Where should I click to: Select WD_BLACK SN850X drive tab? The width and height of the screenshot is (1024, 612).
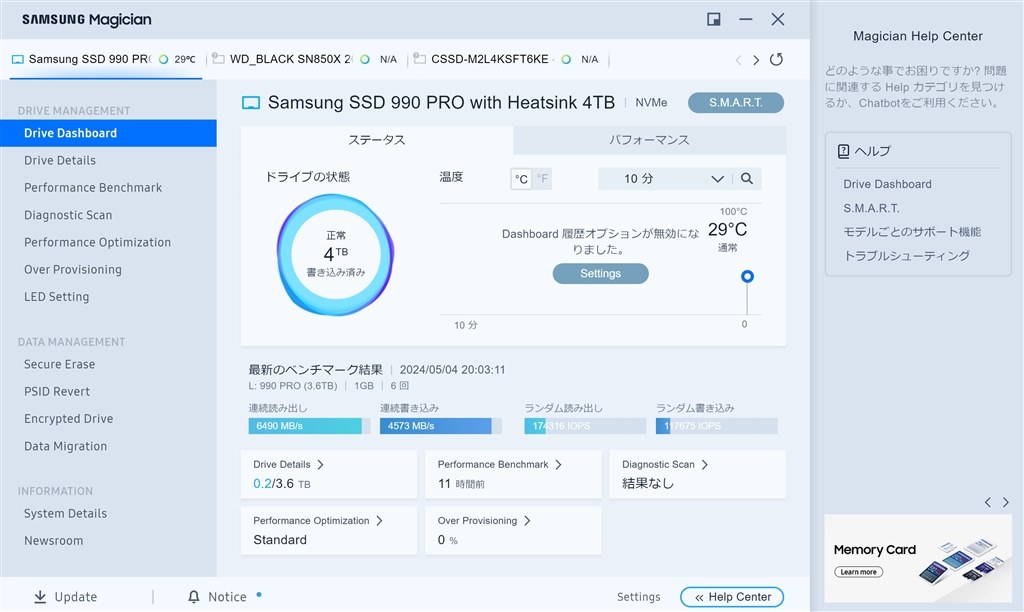306,59
